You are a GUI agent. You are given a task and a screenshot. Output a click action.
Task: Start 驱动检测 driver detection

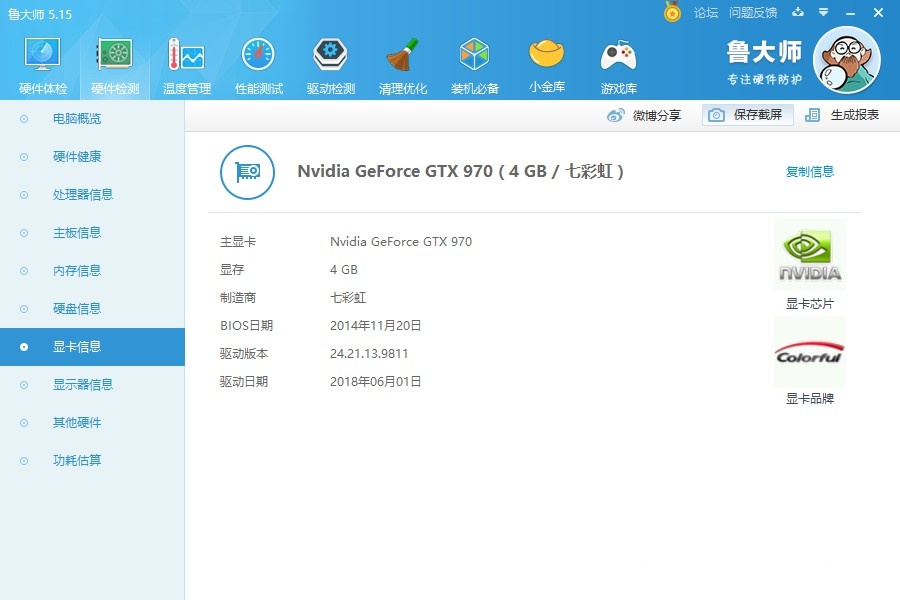click(x=330, y=60)
